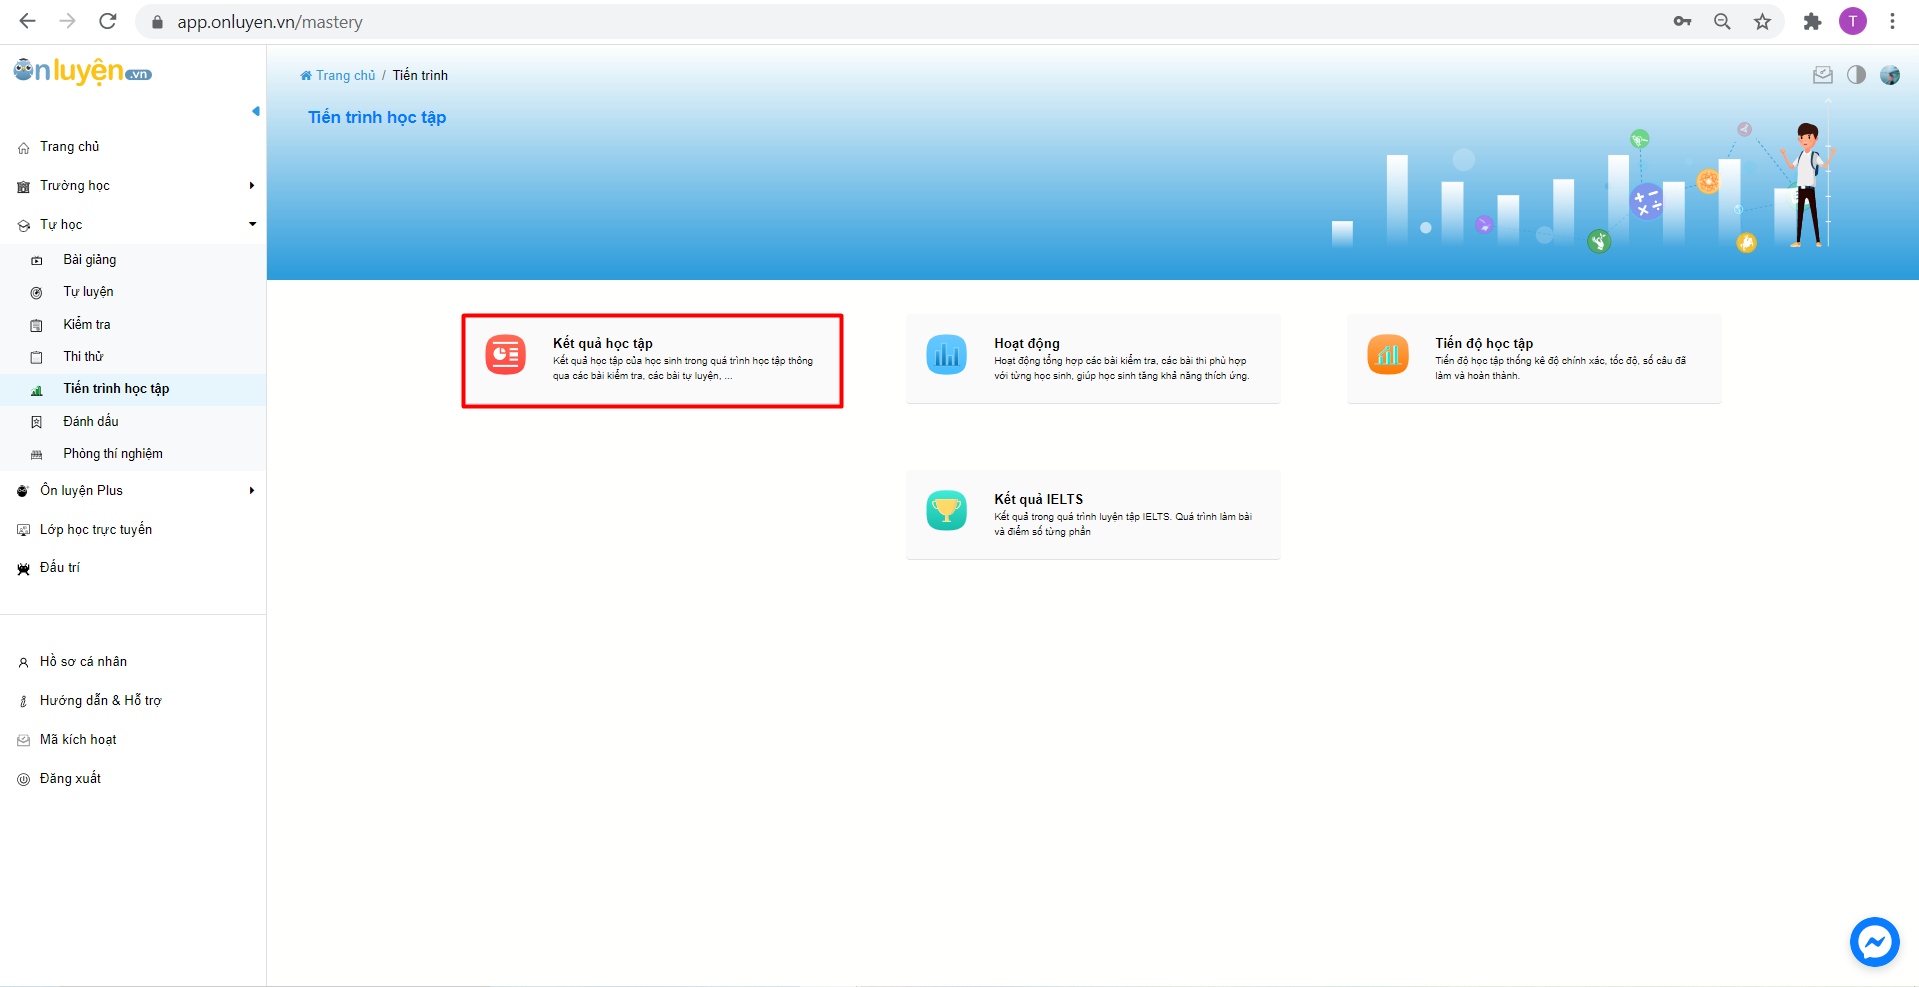Open Đánh dấu in the sidebar

pyautogui.click(x=91, y=421)
